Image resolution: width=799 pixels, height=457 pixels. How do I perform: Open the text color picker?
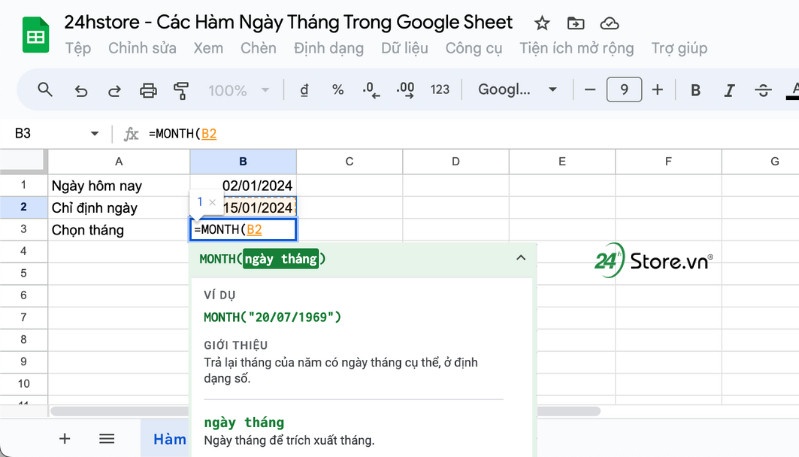click(793, 91)
